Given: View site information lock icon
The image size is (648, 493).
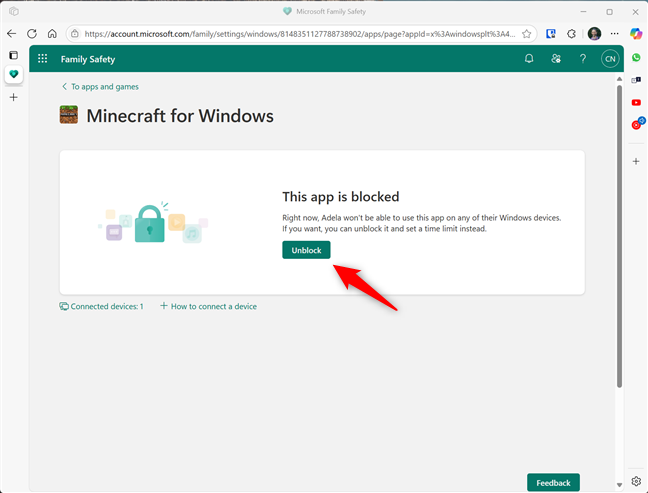Looking at the screenshot, I should click(74, 33).
